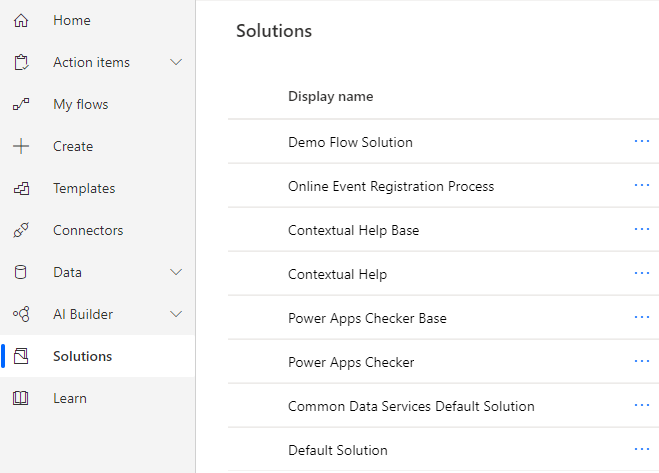Click the Learn book icon
This screenshot has height=473, width=659.
pos(21,398)
